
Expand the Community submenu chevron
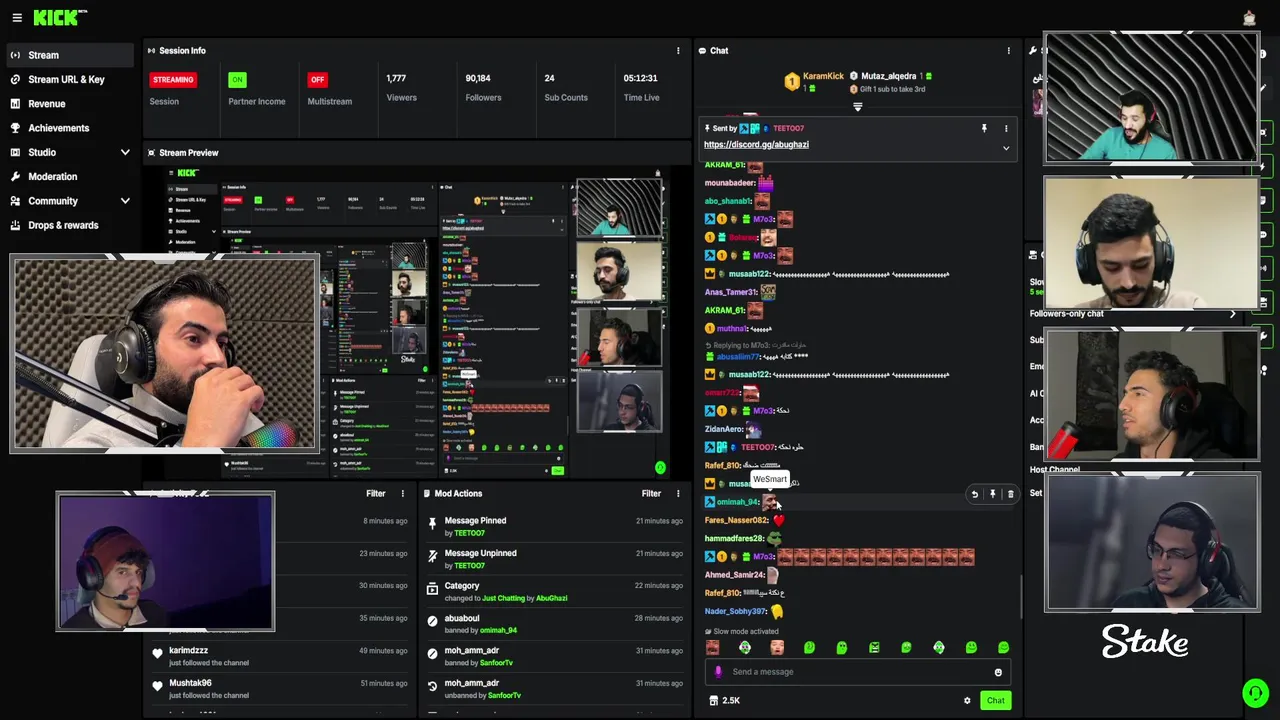coord(125,201)
